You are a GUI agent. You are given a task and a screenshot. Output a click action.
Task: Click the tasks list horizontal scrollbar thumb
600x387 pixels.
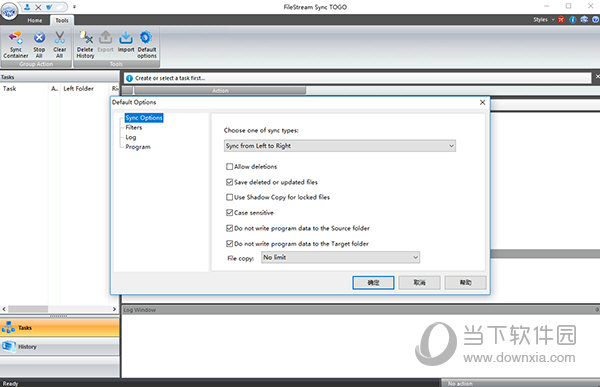[x=28, y=309]
